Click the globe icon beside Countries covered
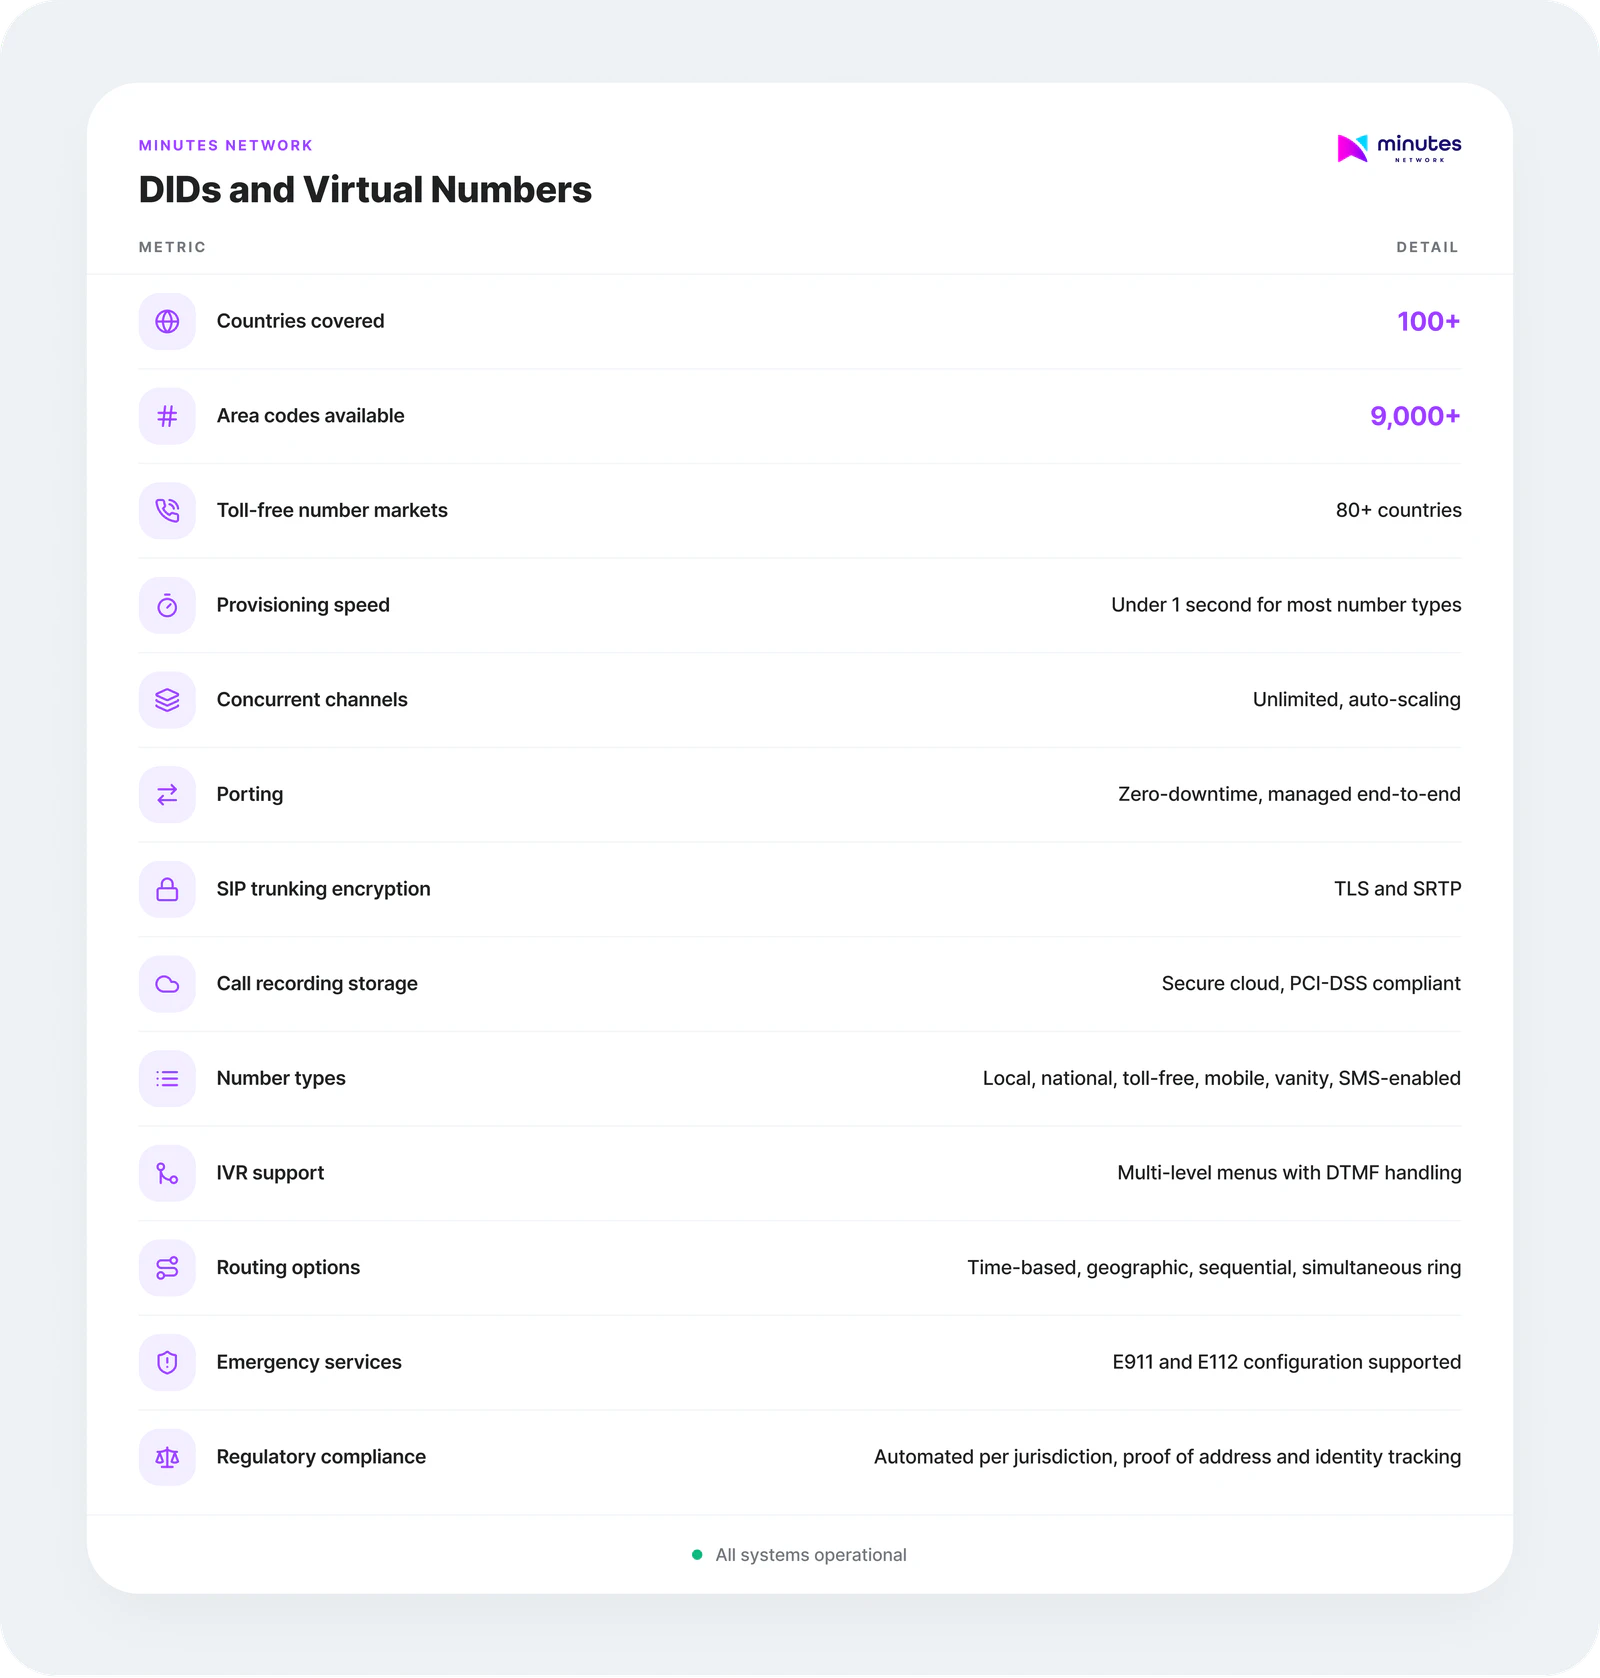This screenshot has width=1600, height=1678. (x=167, y=321)
